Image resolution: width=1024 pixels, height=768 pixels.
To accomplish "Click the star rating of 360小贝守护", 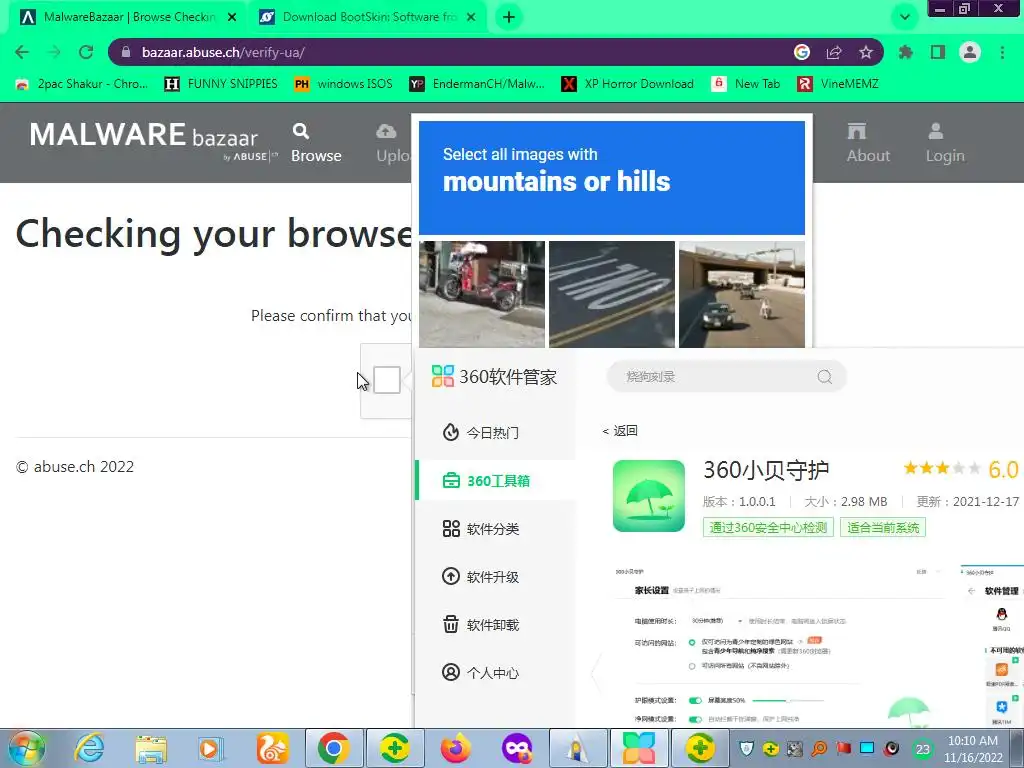I will [942, 468].
